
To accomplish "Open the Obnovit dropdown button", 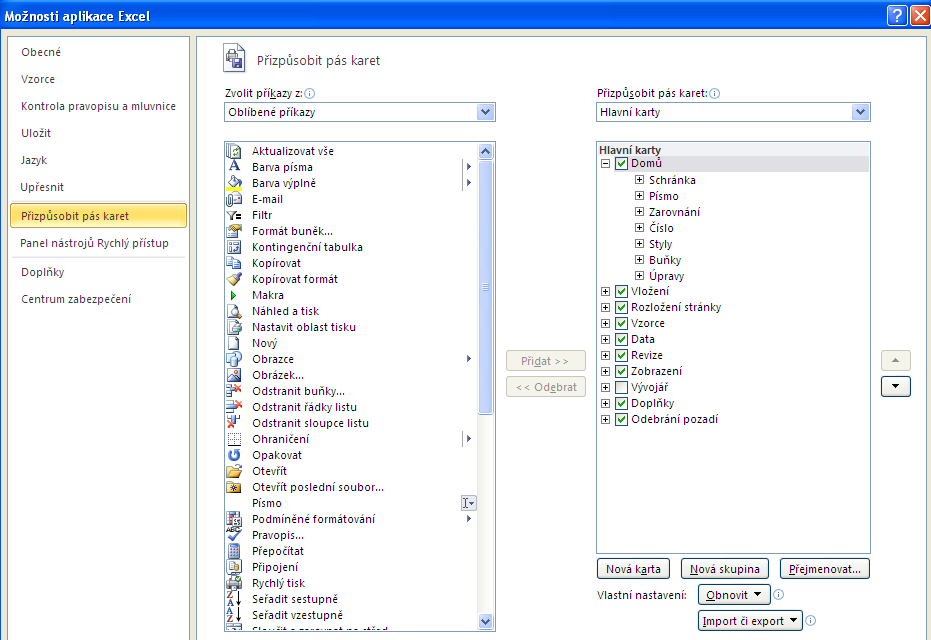I will 734,595.
